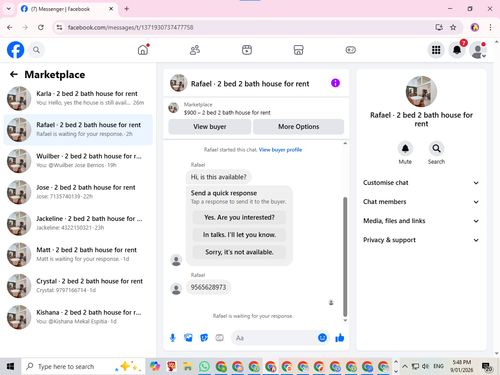Open the View buyer profile link
The width and height of the screenshot is (500, 375).
280,150
